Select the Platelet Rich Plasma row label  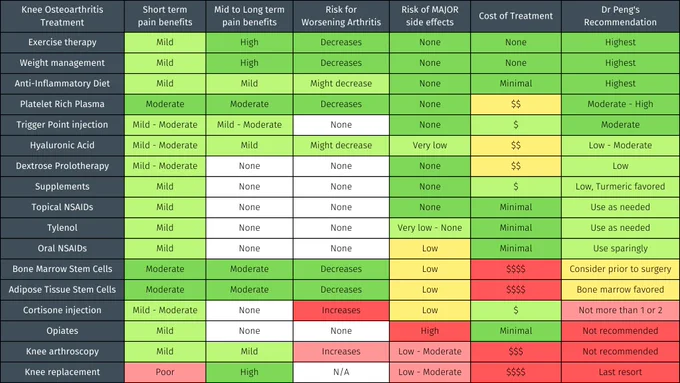[62, 104]
